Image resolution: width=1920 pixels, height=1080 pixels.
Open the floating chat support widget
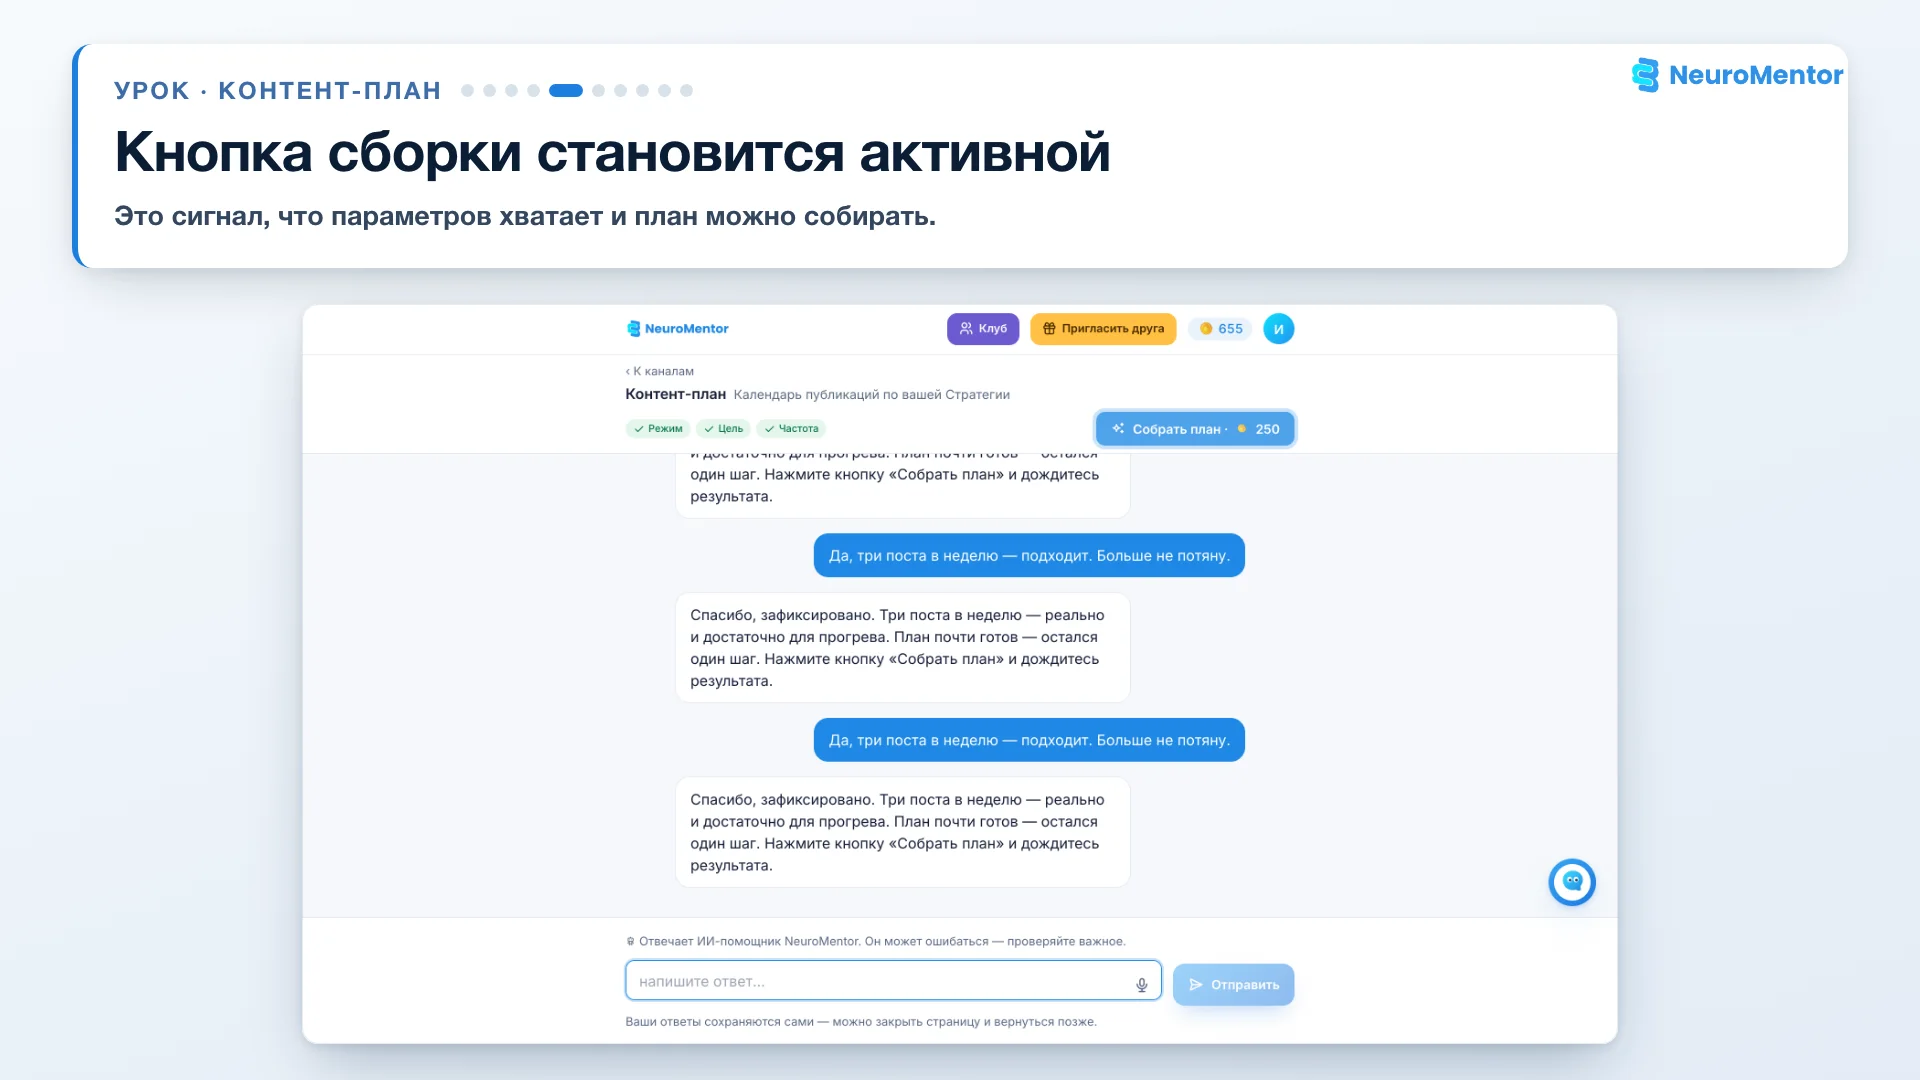pyautogui.click(x=1572, y=882)
